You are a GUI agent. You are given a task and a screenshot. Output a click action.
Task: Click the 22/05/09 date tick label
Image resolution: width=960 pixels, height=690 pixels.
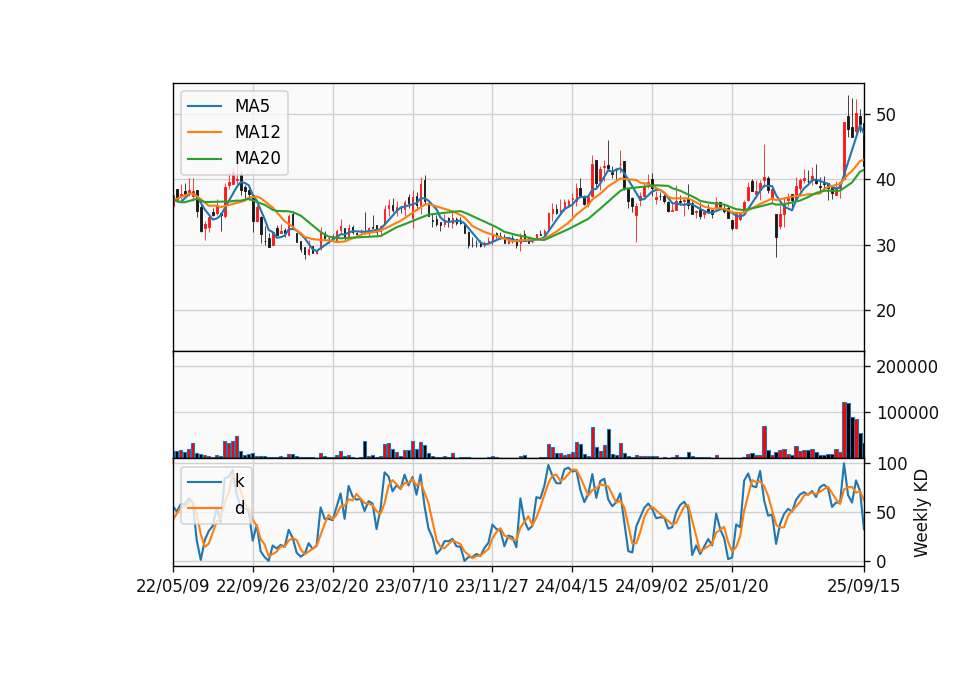173,586
